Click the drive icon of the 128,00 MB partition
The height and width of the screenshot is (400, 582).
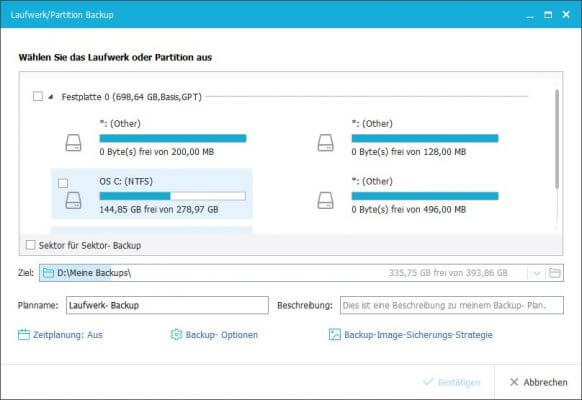[326, 143]
